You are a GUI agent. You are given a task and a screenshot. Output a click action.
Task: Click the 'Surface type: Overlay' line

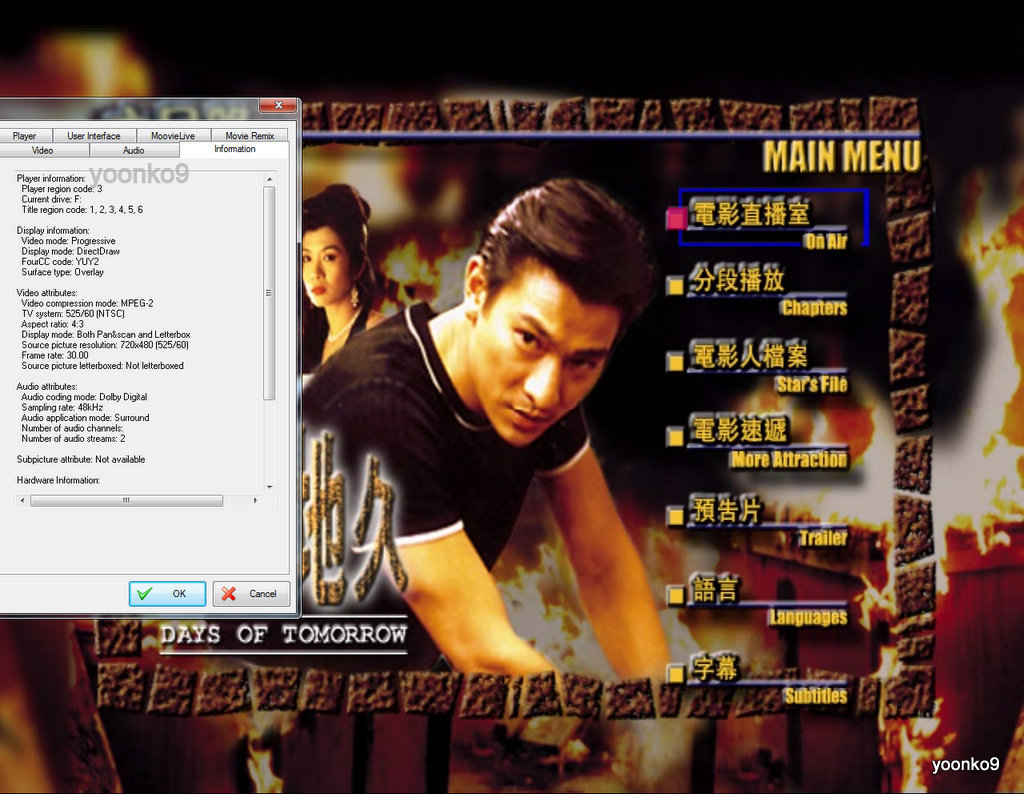pyautogui.click(x=63, y=272)
